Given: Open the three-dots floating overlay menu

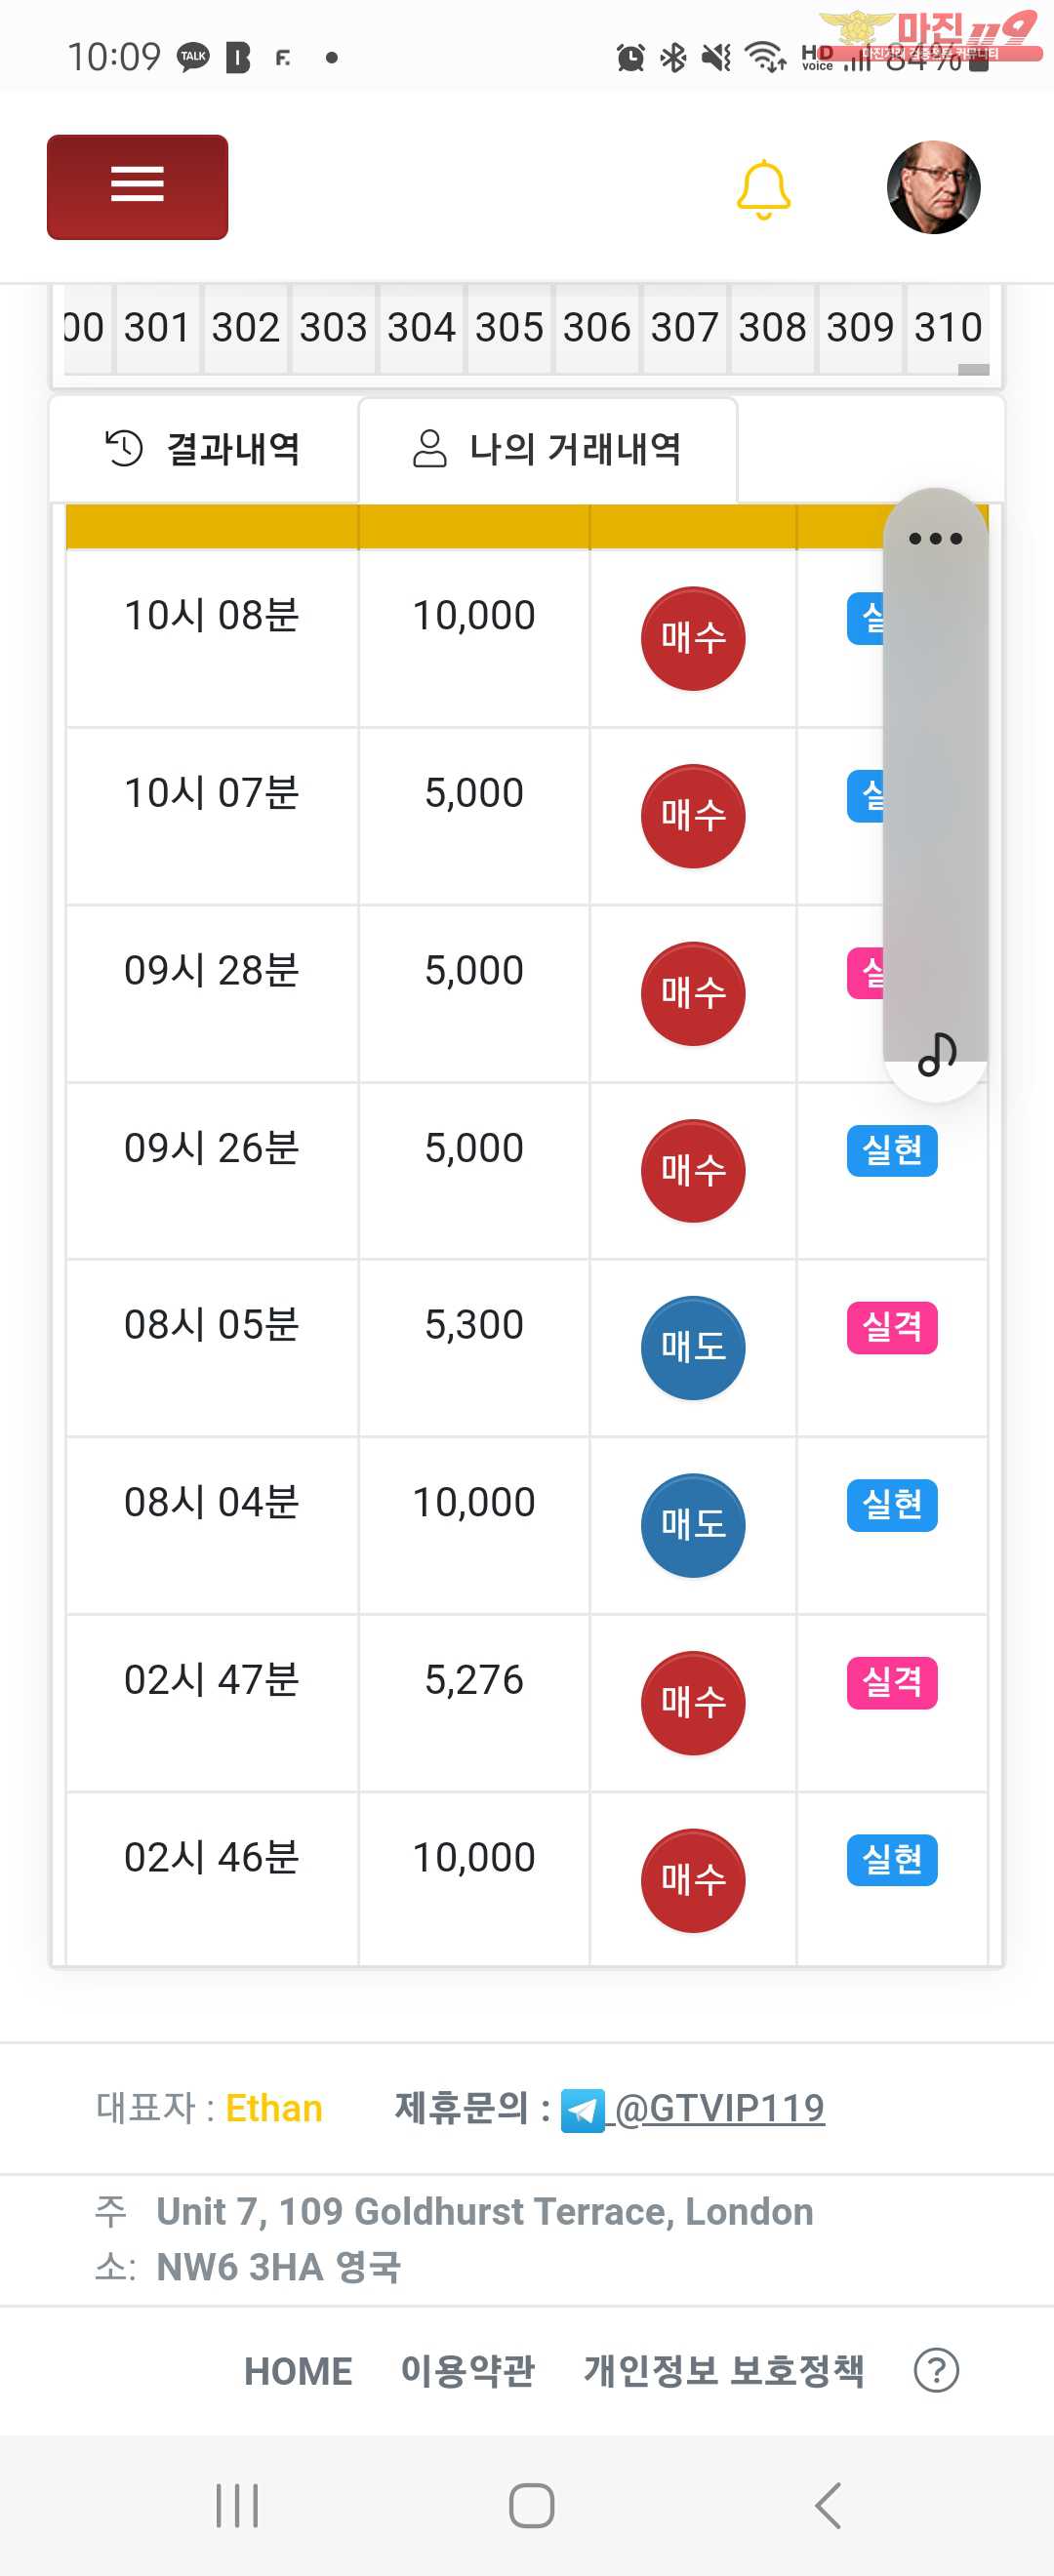Looking at the screenshot, I should click(935, 538).
